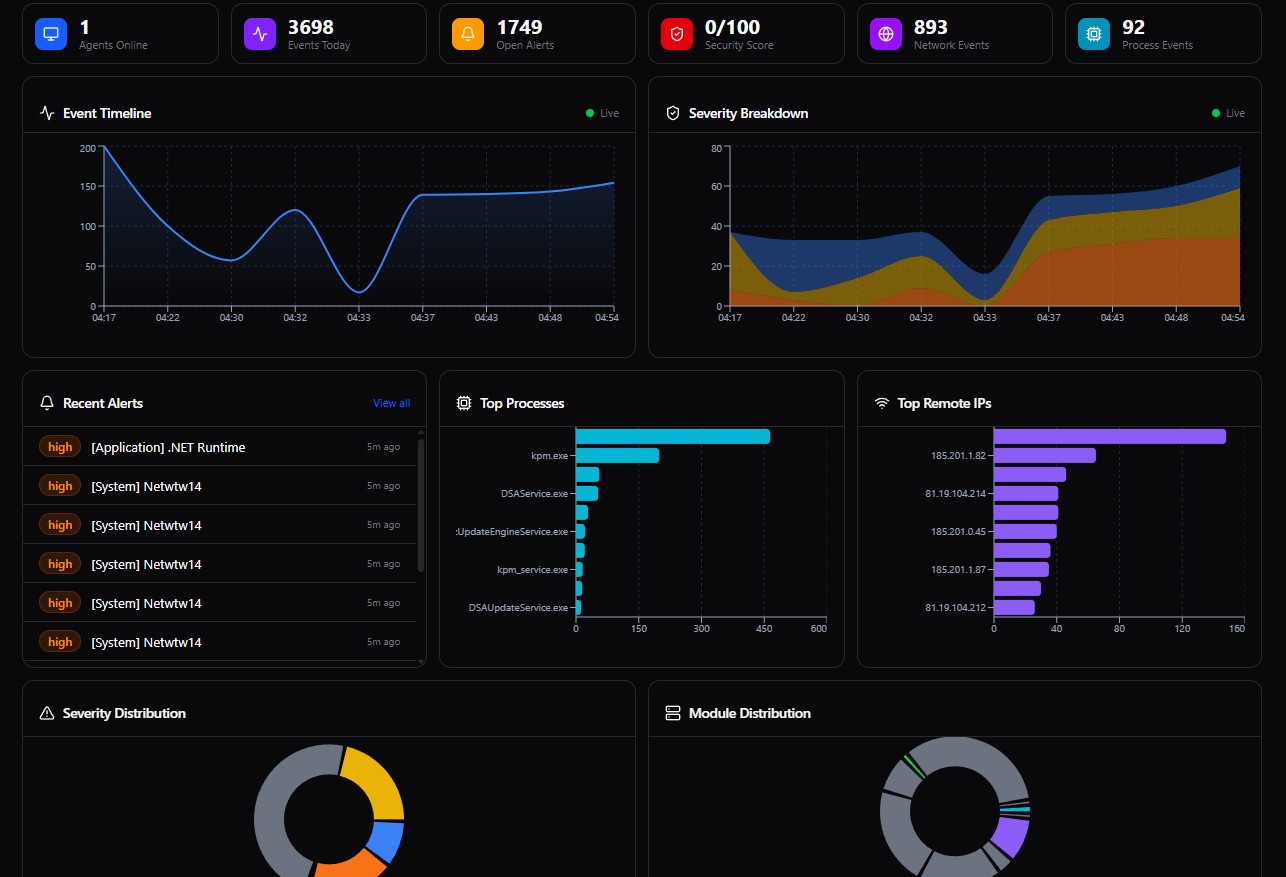Toggle the Live indicator on Event Timeline
The width and height of the screenshot is (1286, 877).
click(x=602, y=113)
